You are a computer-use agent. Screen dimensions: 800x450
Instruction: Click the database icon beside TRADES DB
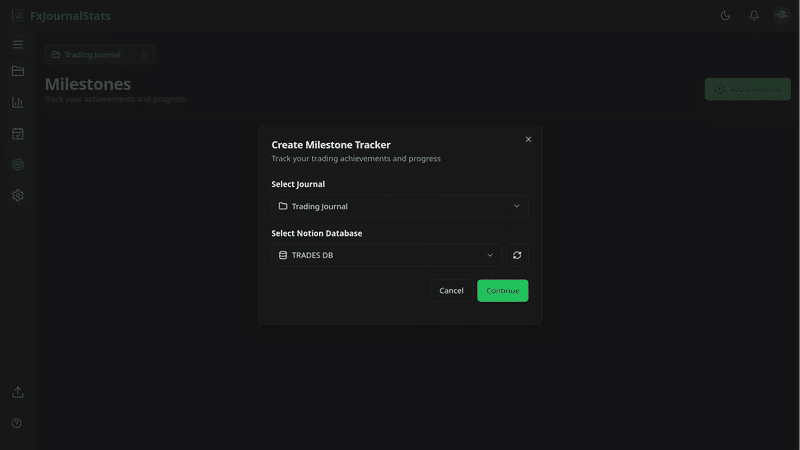[283, 255]
